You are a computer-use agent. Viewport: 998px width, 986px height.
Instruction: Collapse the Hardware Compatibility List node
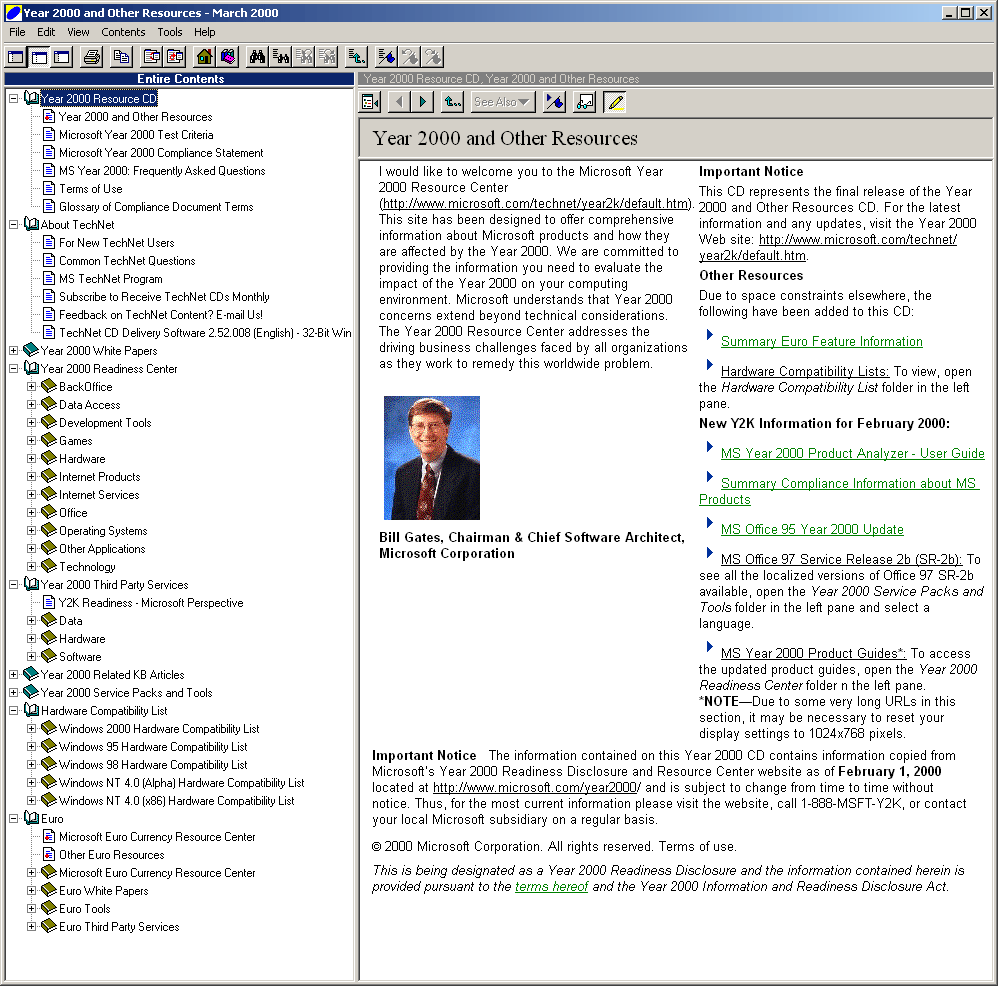[x=13, y=711]
